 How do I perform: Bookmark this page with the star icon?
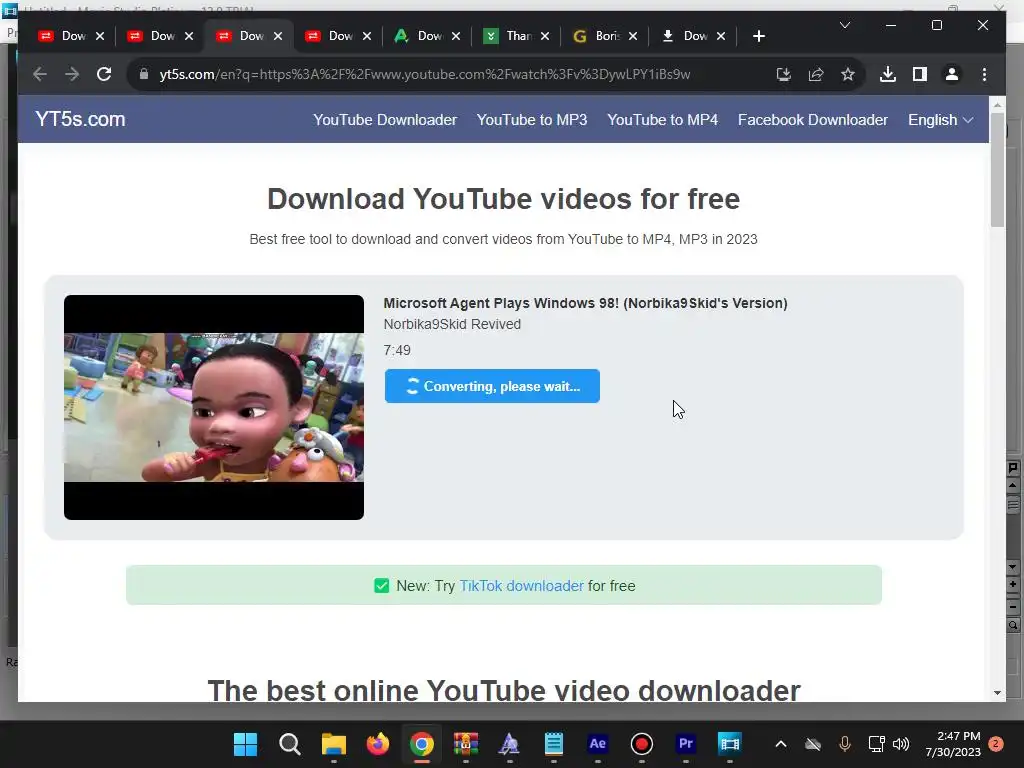point(848,74)
